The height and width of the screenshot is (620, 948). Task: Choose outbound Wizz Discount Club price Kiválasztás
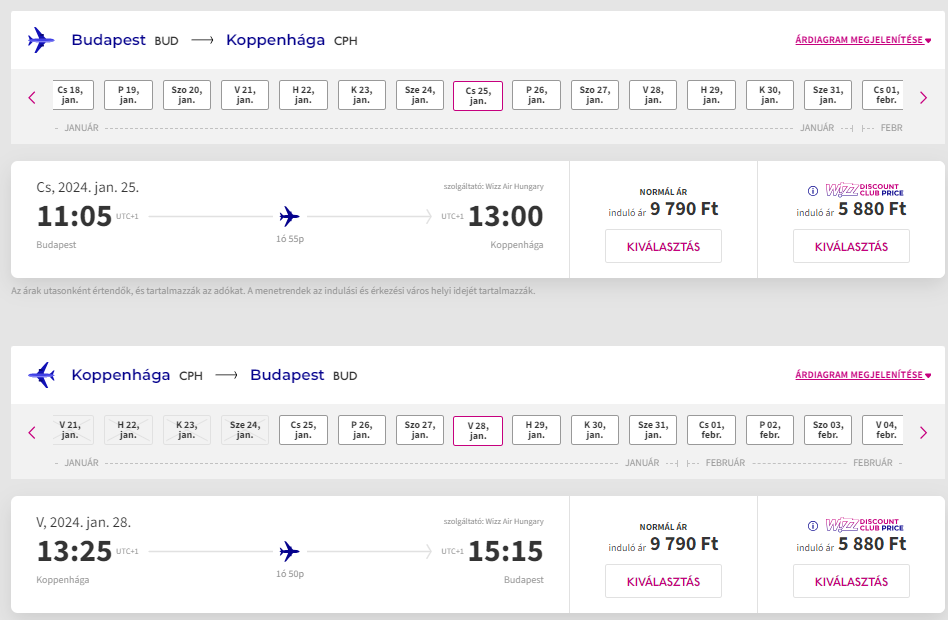coord(851,246)
